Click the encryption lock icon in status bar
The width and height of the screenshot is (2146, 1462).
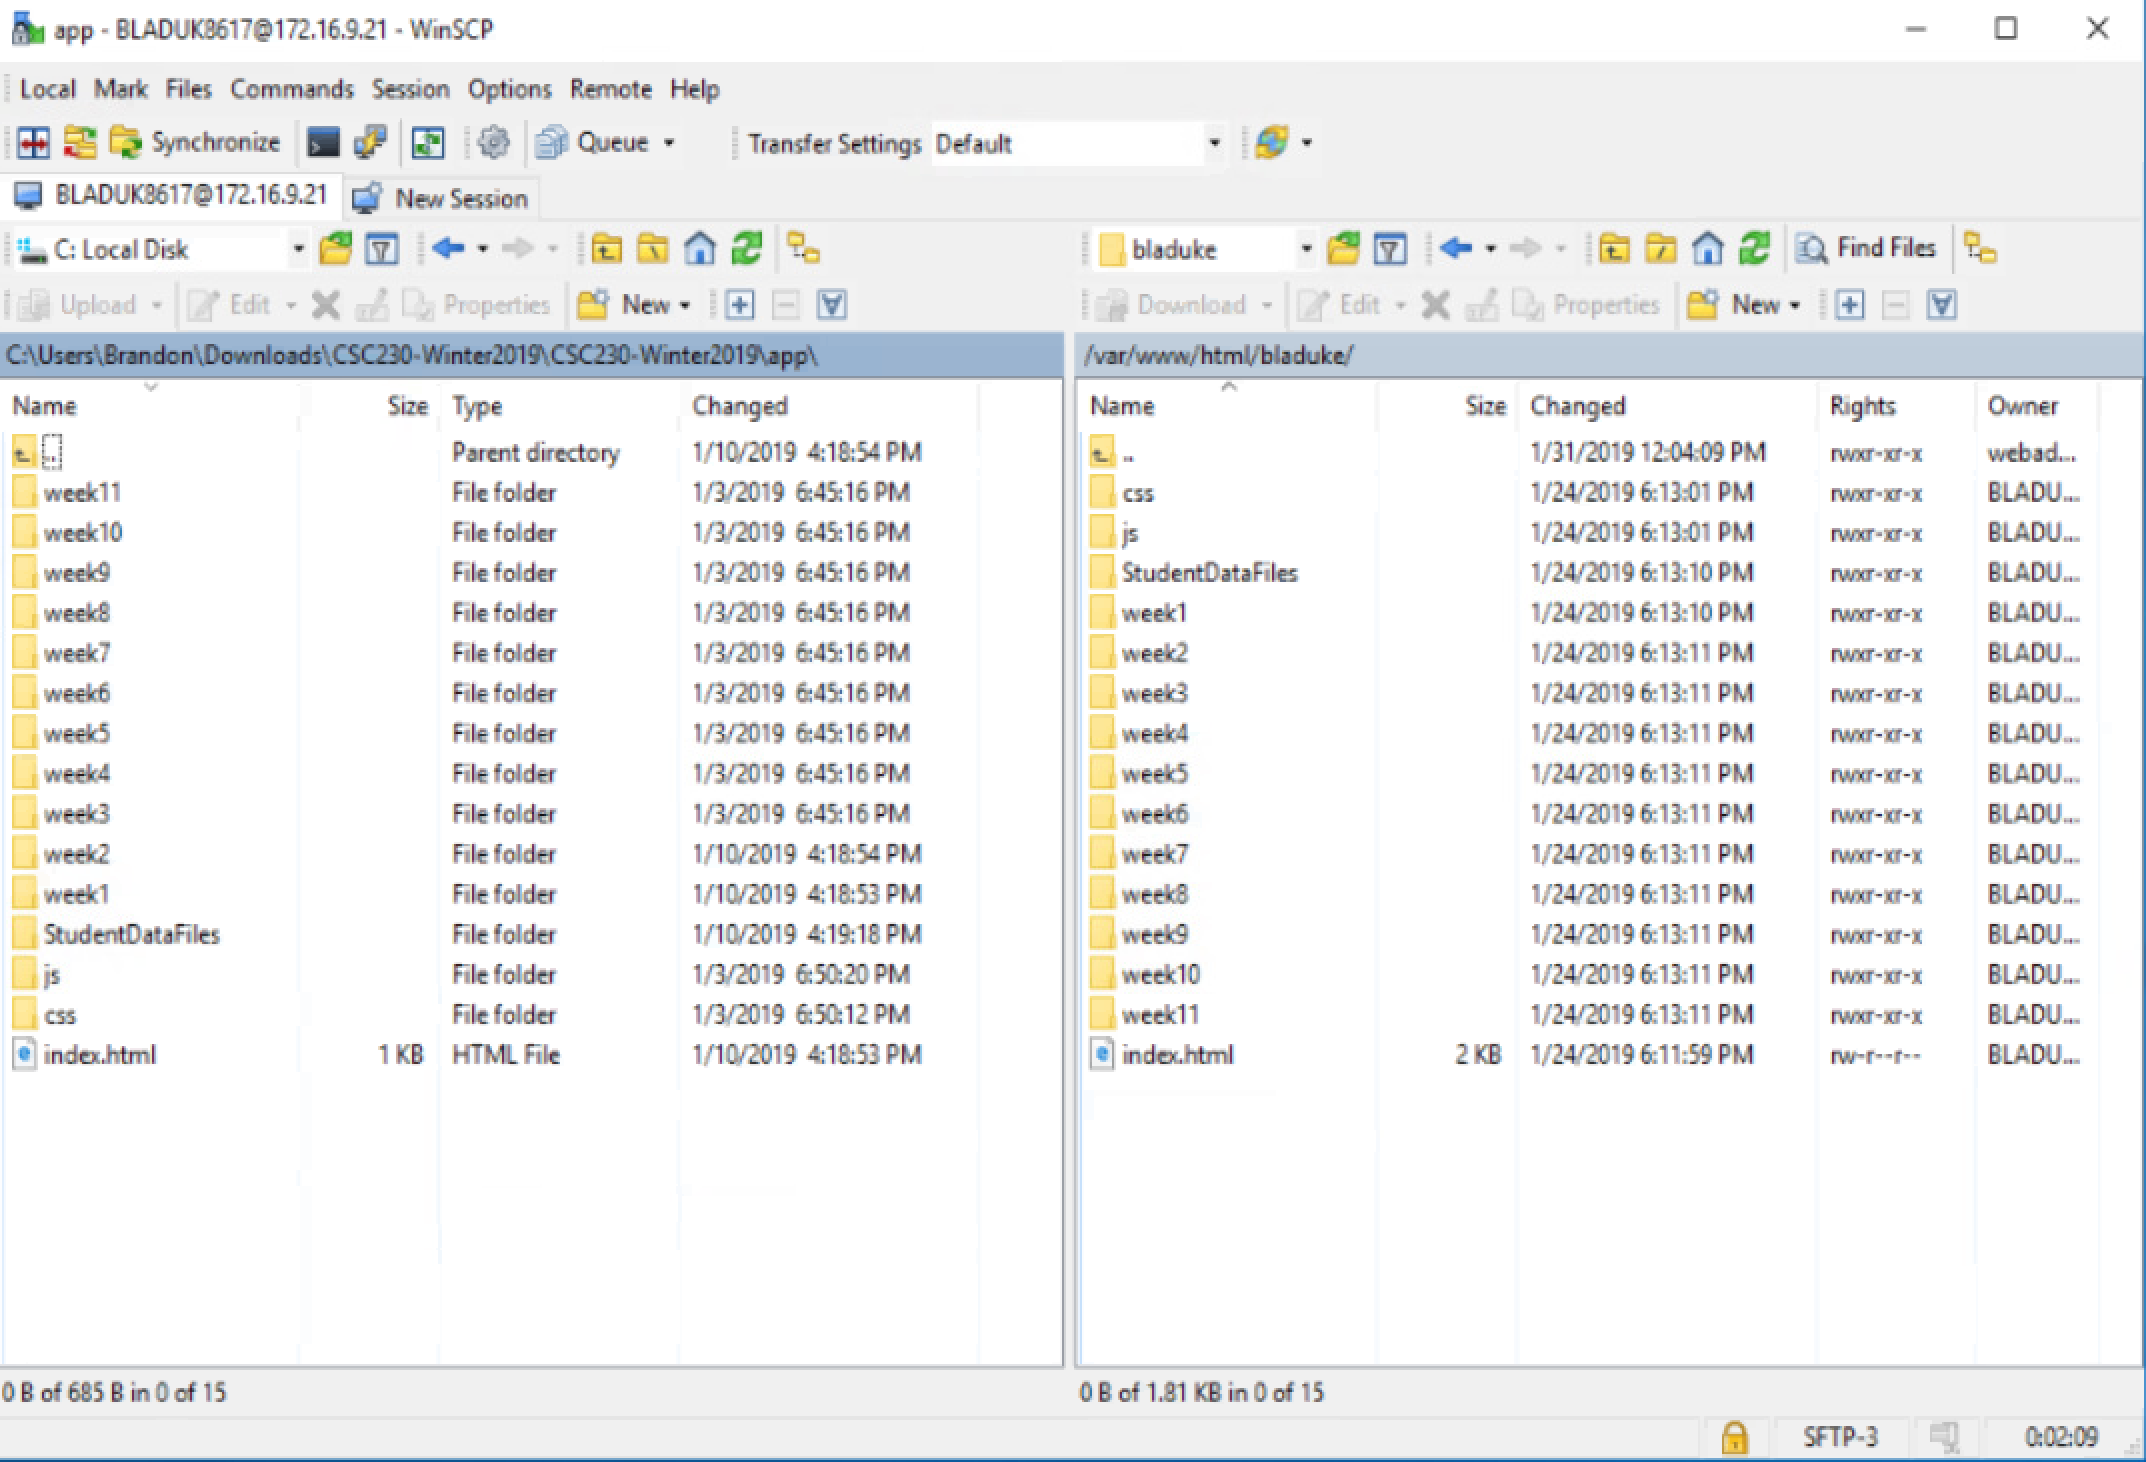click(x=1734, y=1437)
